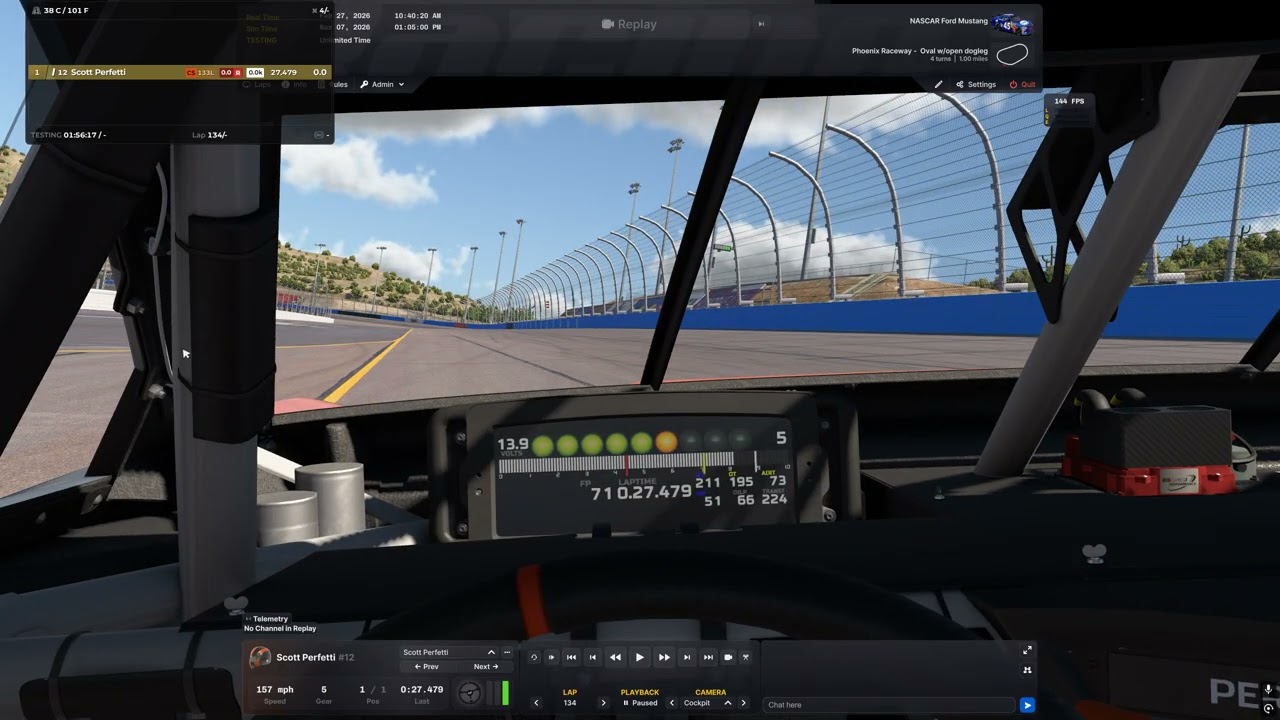1280x720 pixels.
Task: Click the 157 mph speed readout
Action: tap(275, 689)
